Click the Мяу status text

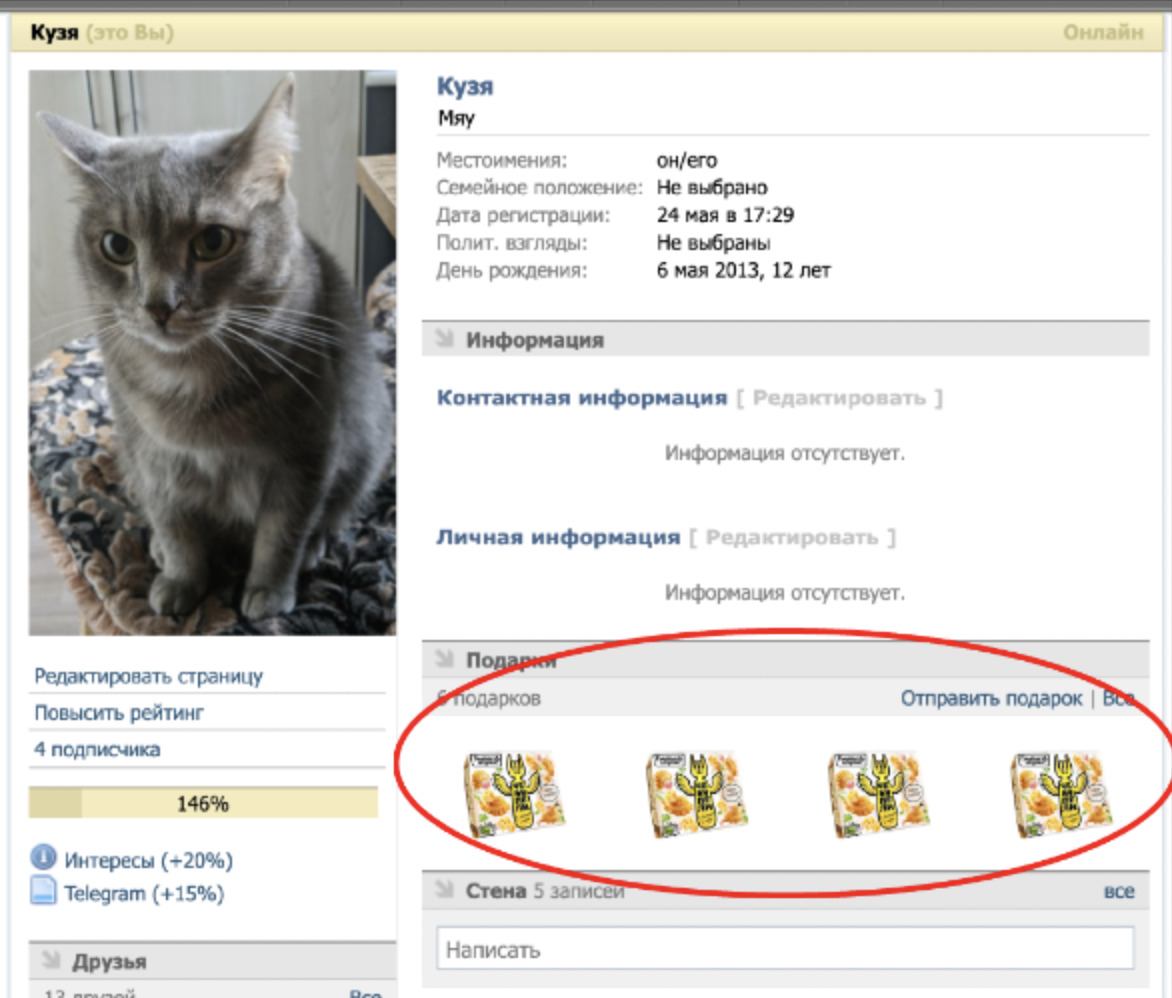pyautogui.click(x=456, y=118)
